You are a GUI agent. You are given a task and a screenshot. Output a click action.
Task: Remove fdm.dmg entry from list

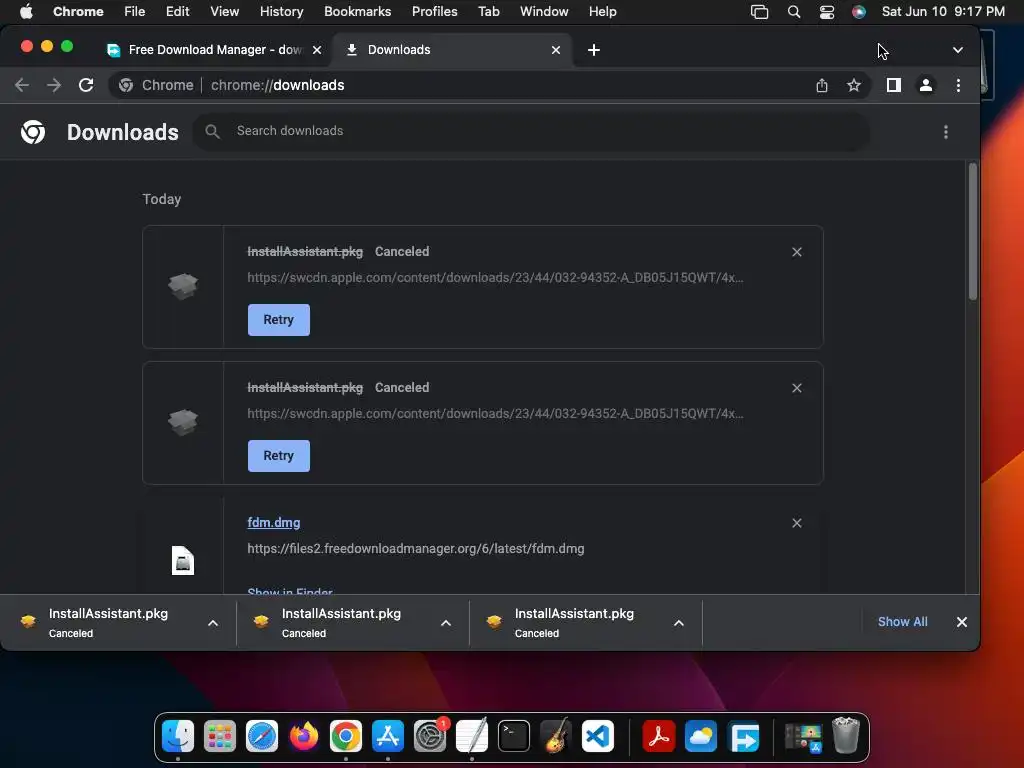tap(797, 523)
